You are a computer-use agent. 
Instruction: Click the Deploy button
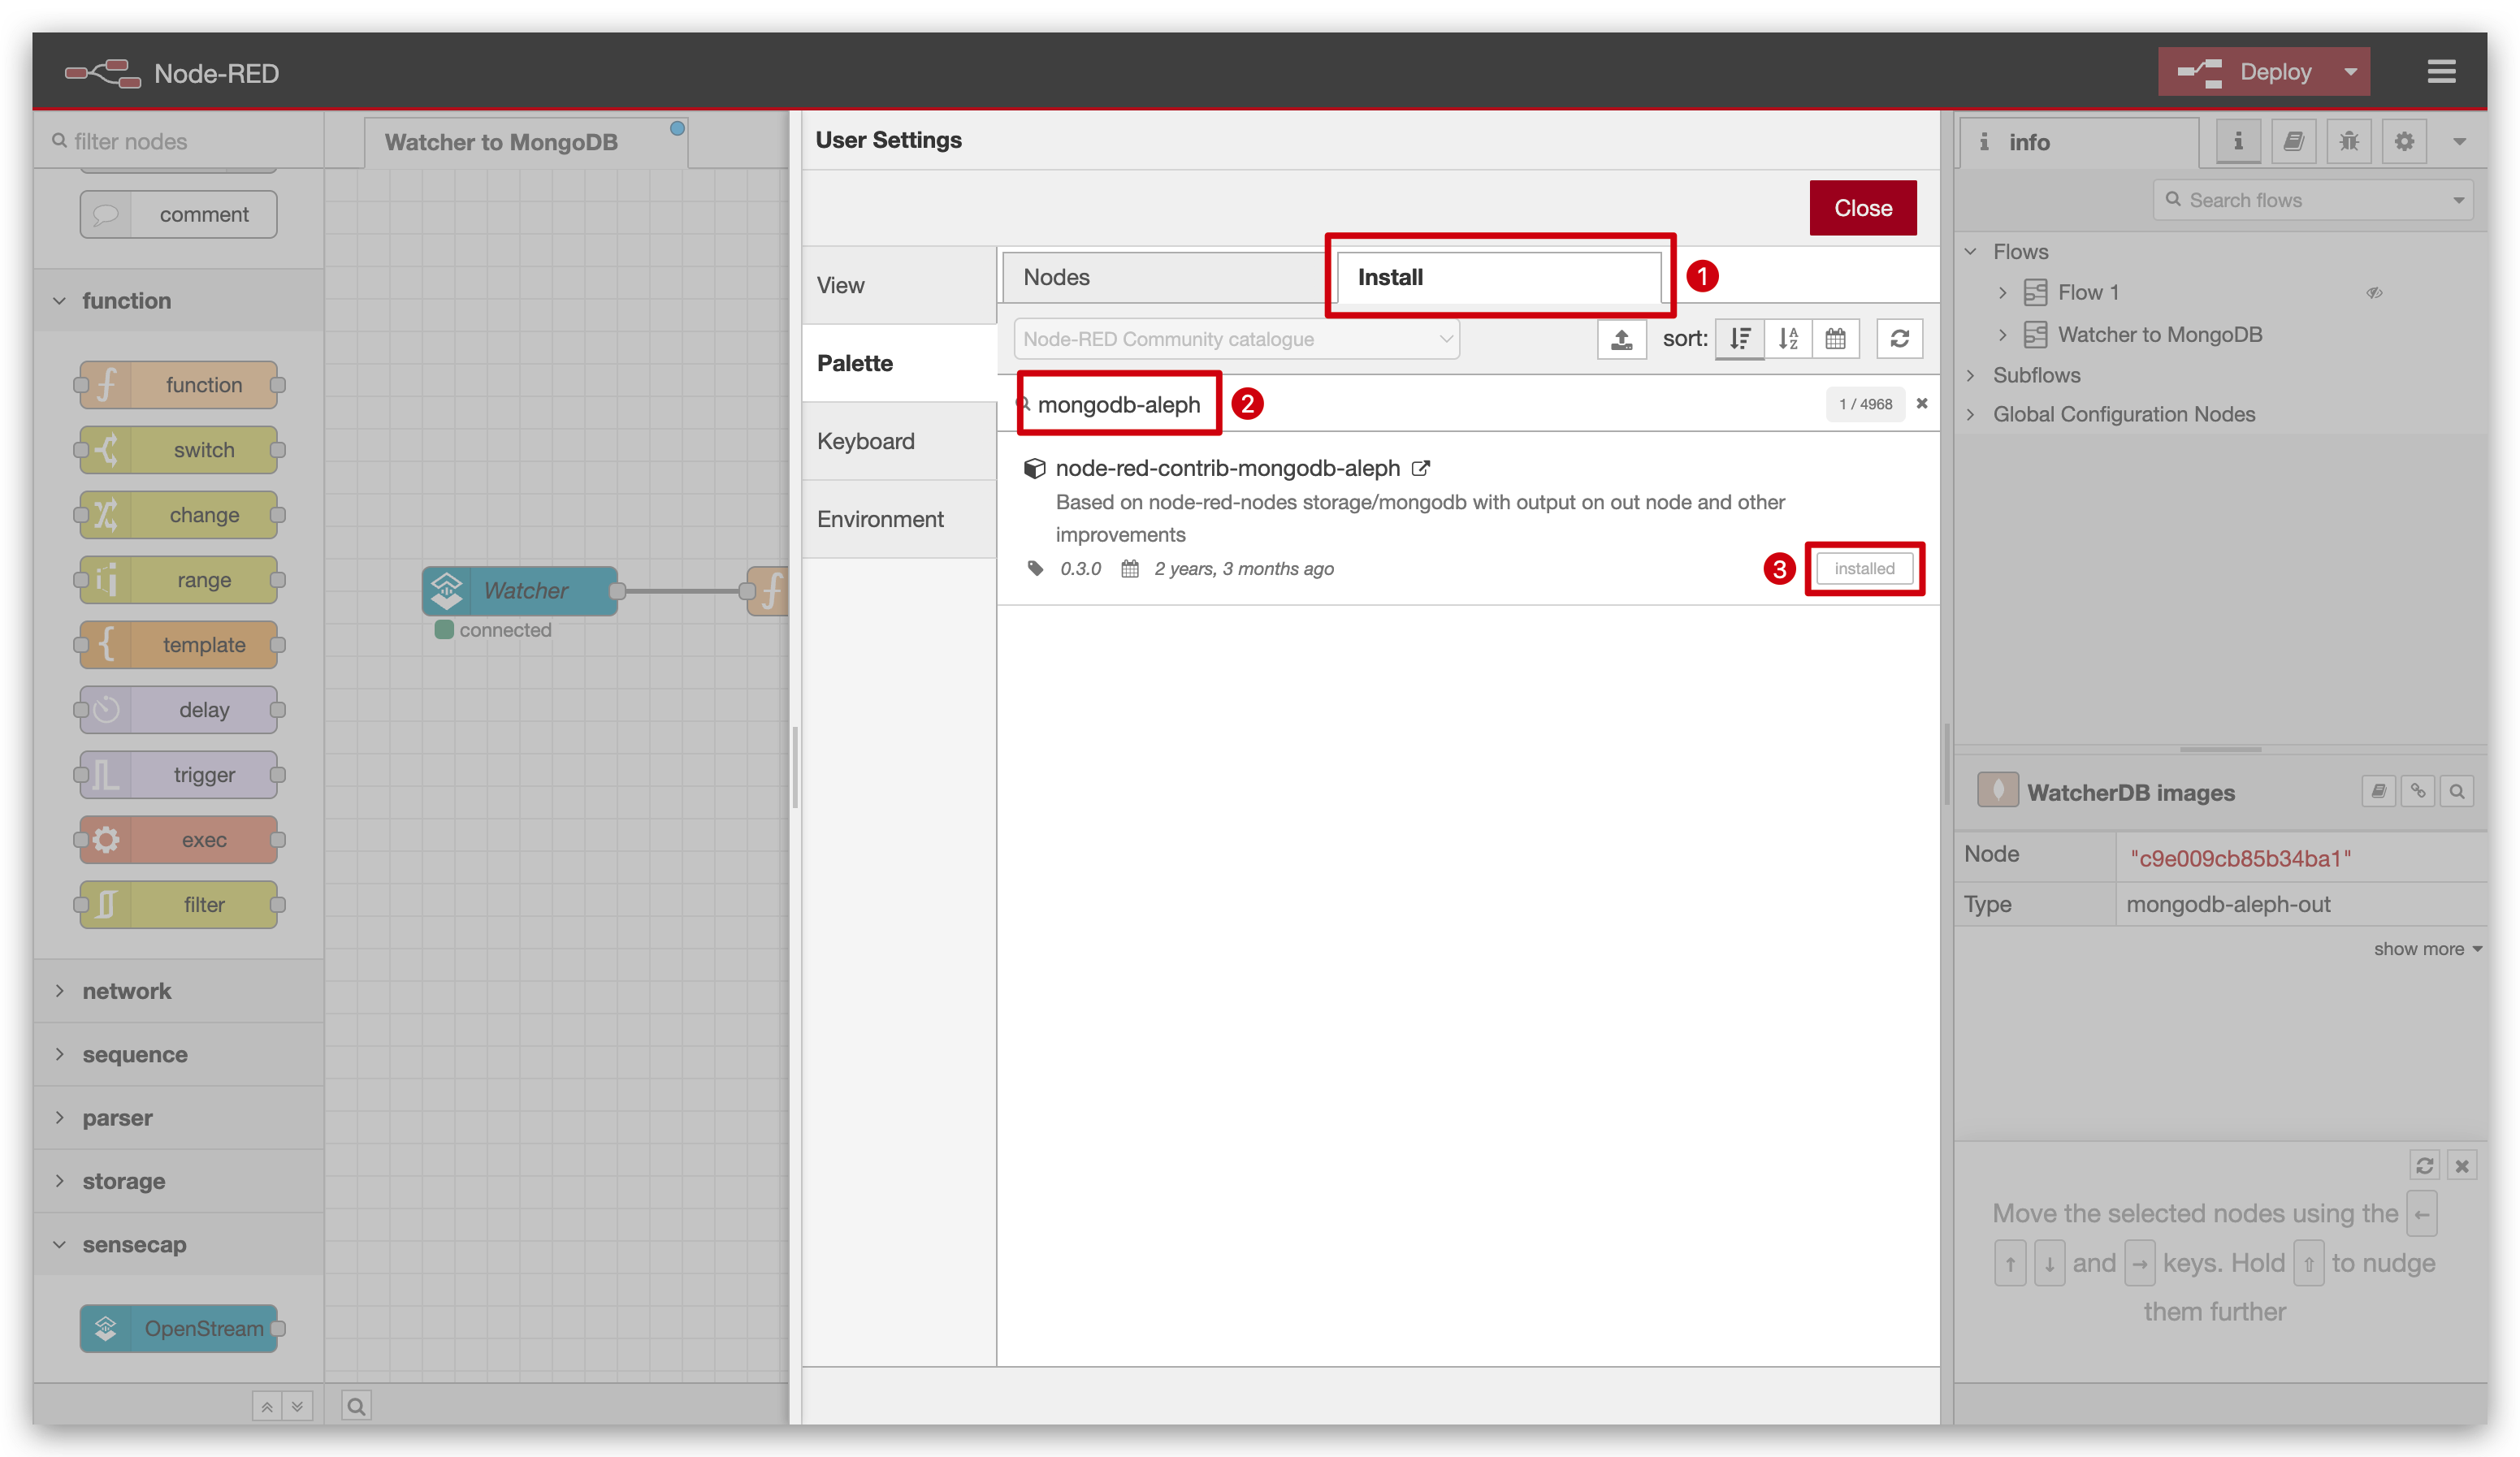click(2246, 72)
